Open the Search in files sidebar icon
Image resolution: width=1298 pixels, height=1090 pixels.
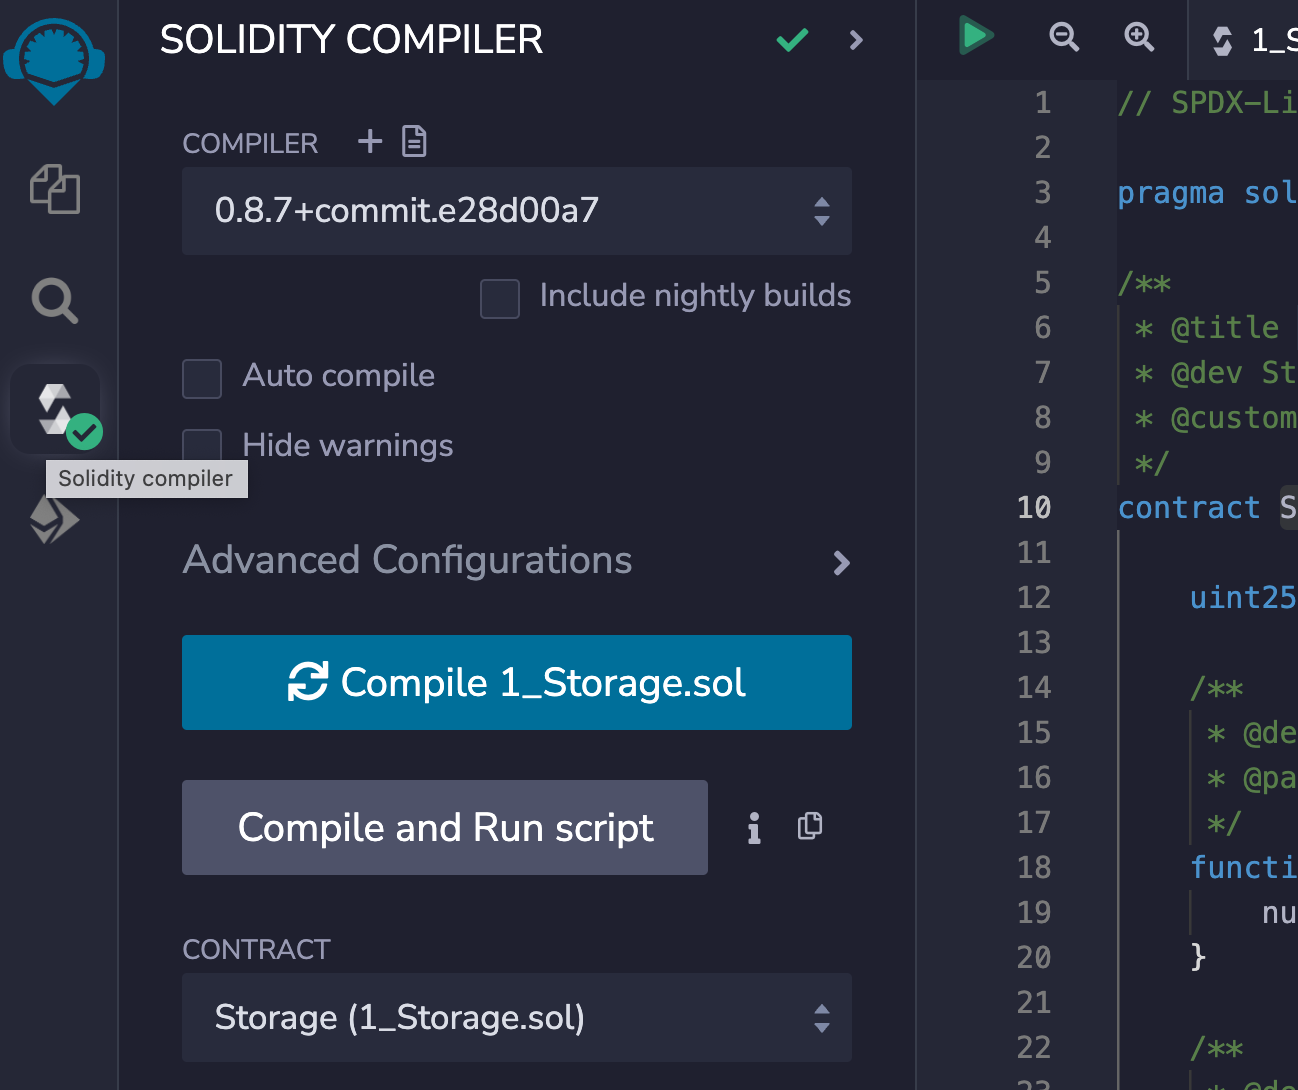(55, 300)
